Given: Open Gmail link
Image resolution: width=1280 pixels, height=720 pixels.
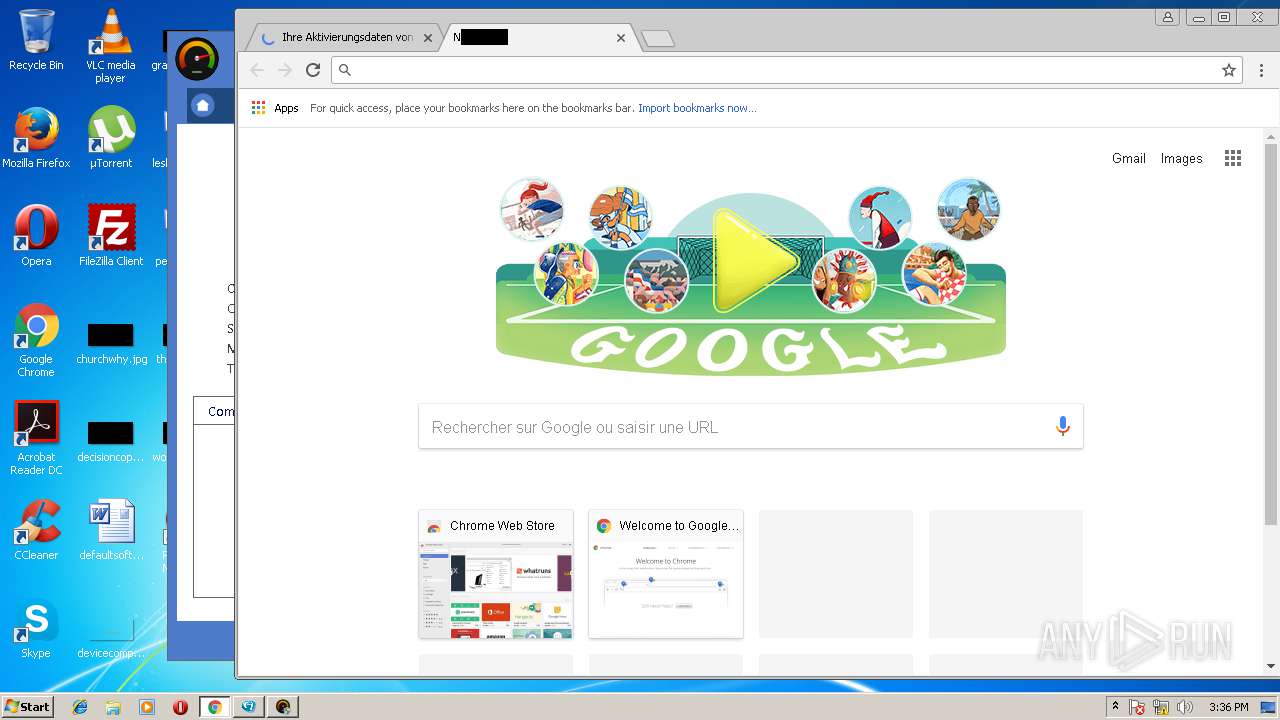Looking at the screenshot, I should point(1128,158).
